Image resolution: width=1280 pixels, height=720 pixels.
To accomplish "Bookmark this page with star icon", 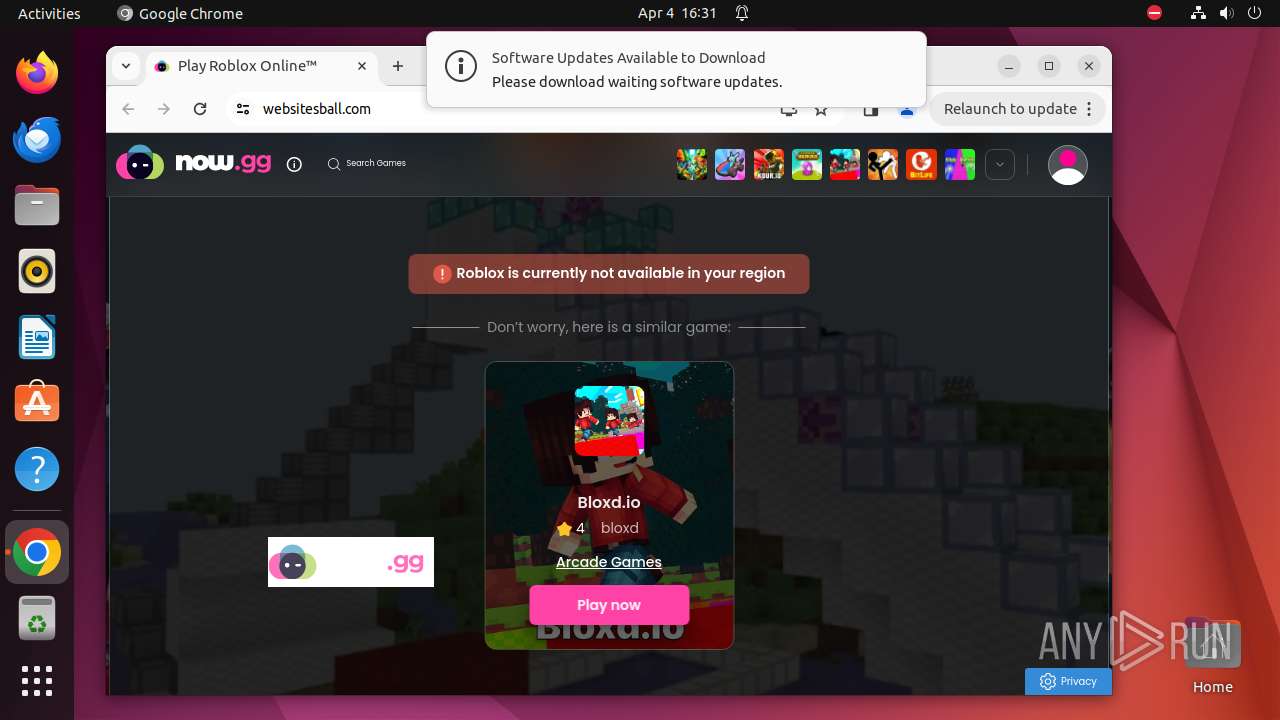I will (x=821, y=109).
